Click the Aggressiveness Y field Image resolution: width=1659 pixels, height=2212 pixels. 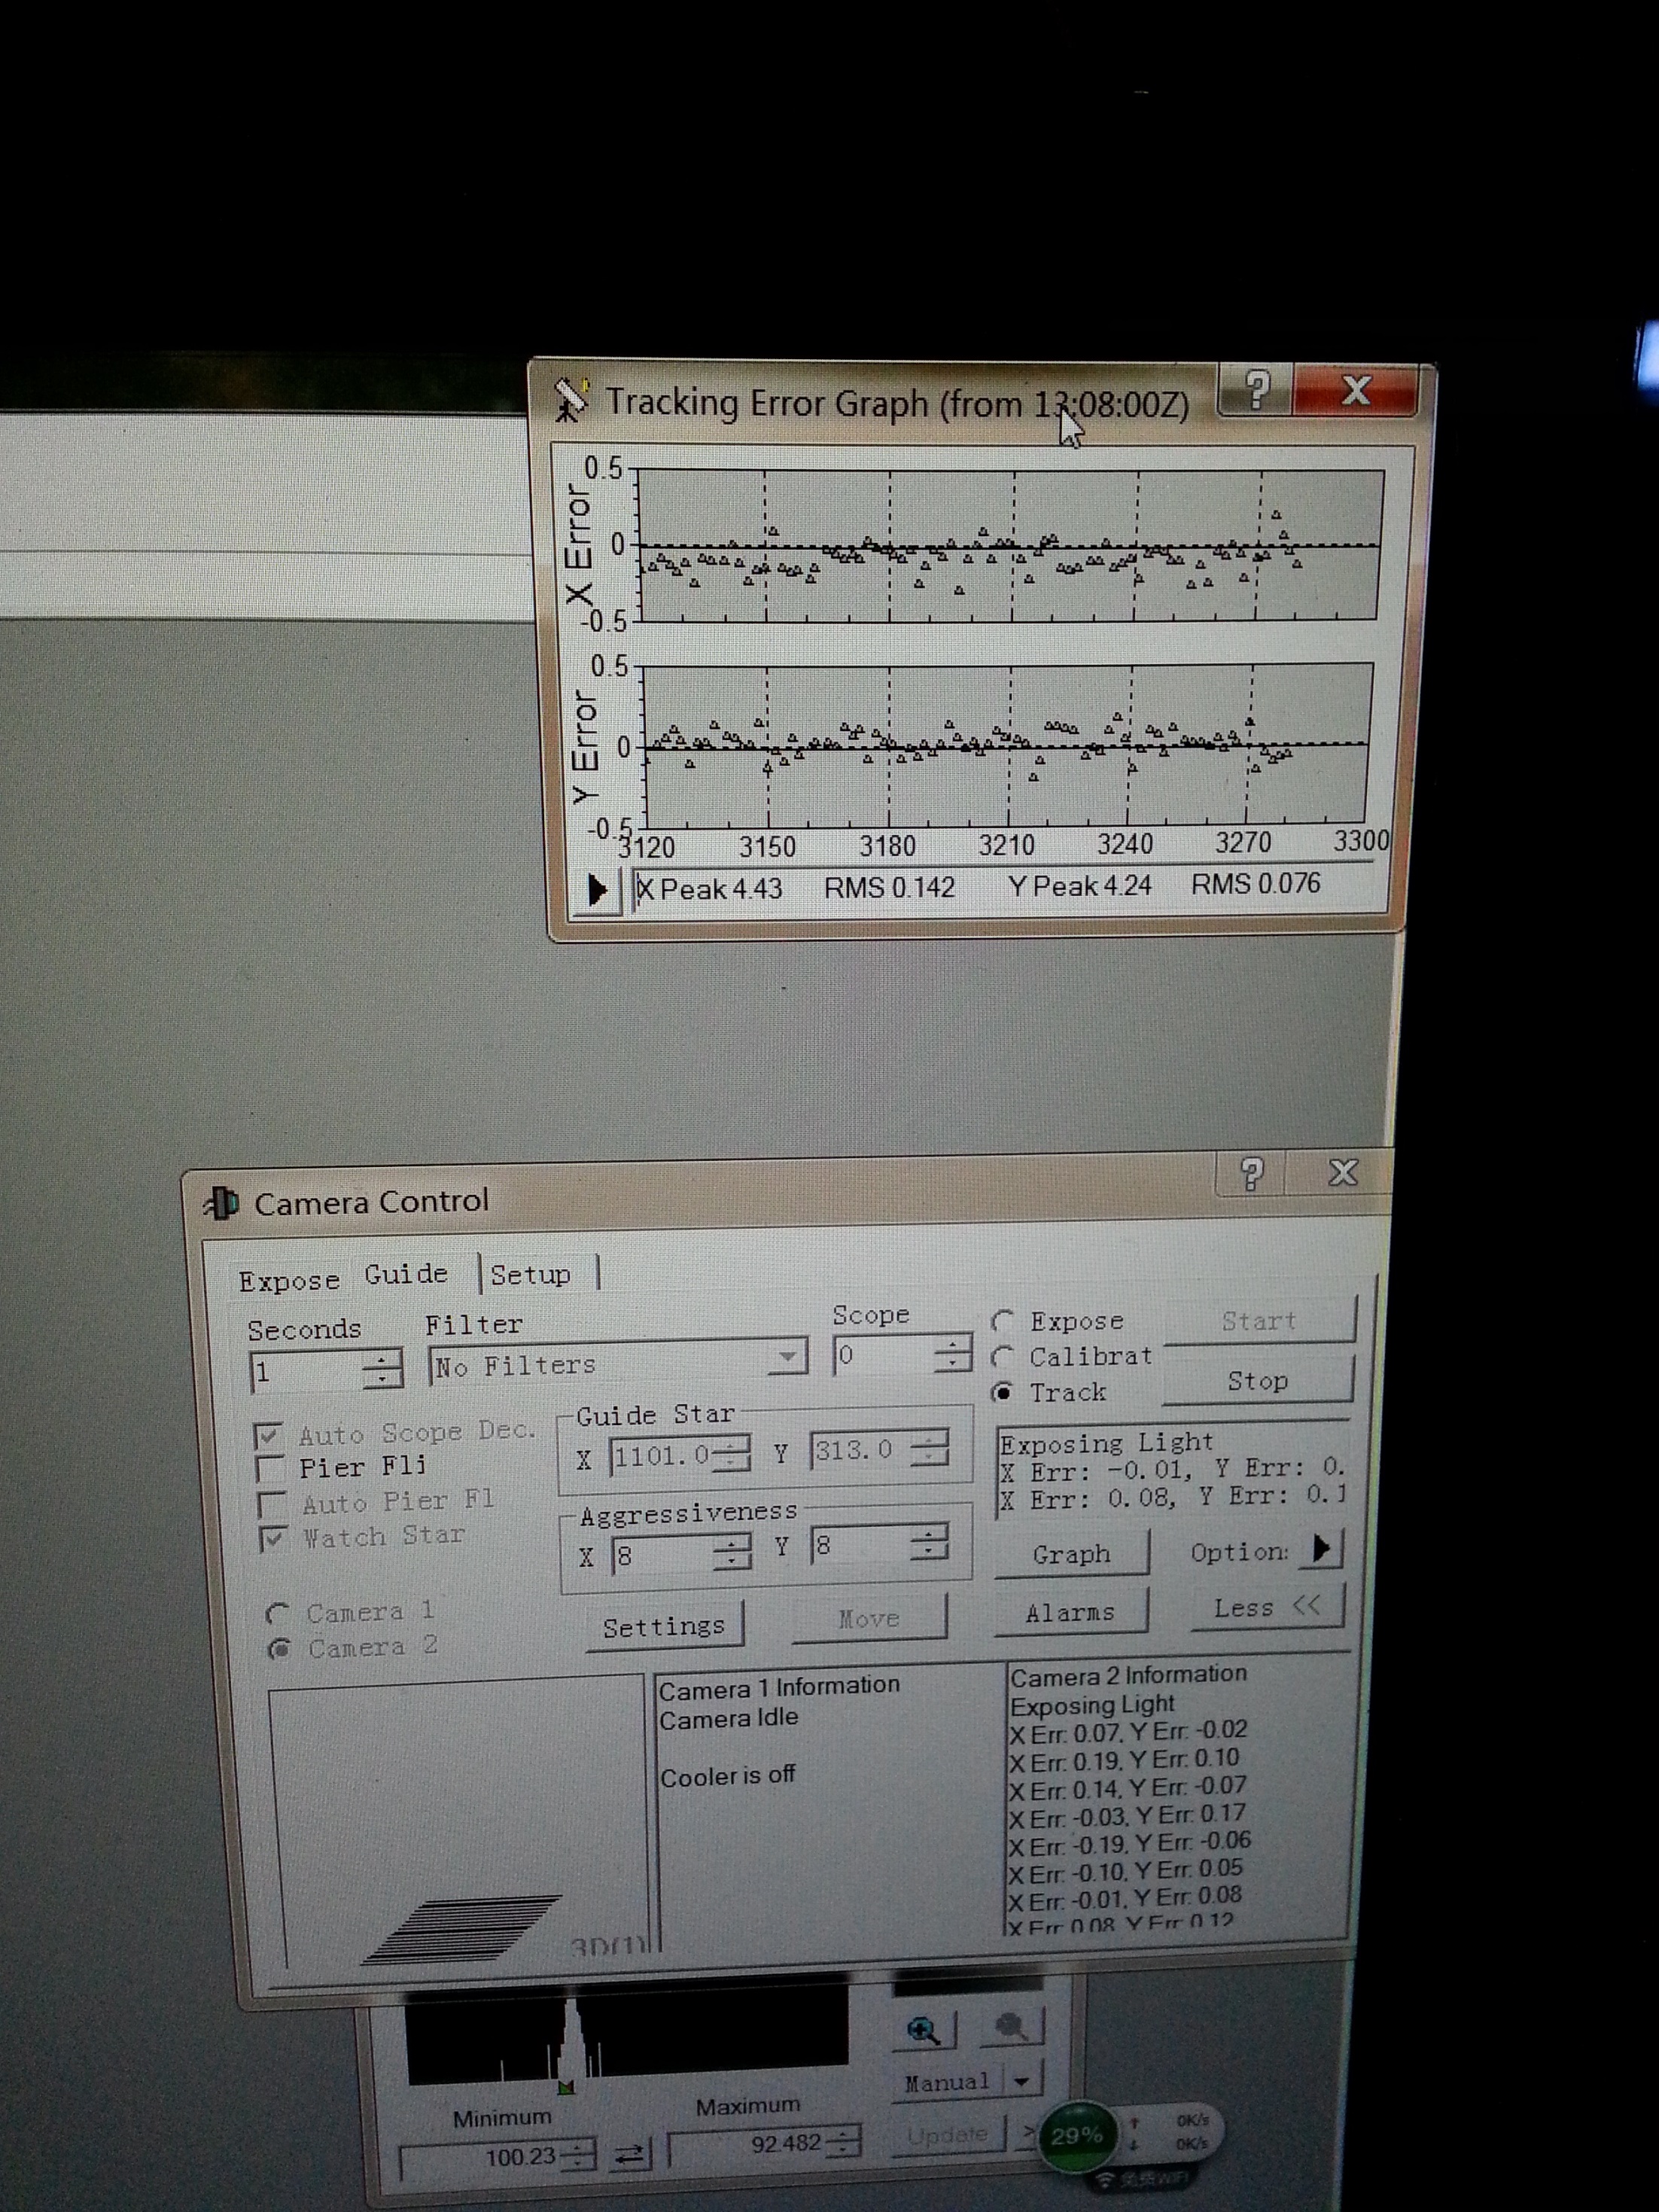tap(861, 1547)
